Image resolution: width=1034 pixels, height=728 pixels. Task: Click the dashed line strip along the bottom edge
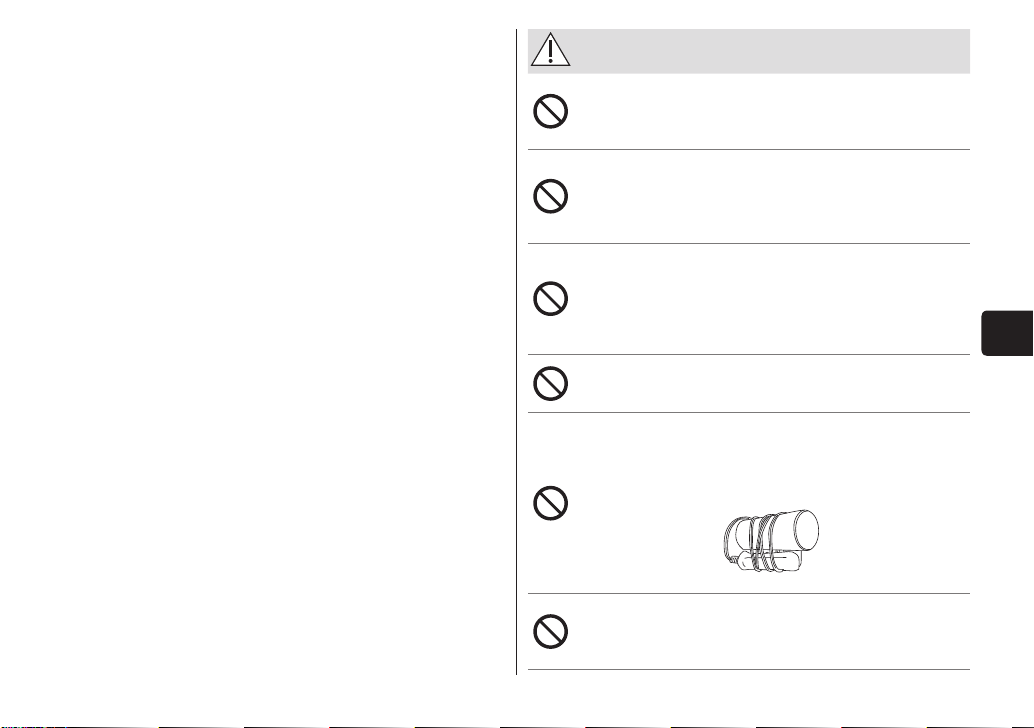click(517, 727)
